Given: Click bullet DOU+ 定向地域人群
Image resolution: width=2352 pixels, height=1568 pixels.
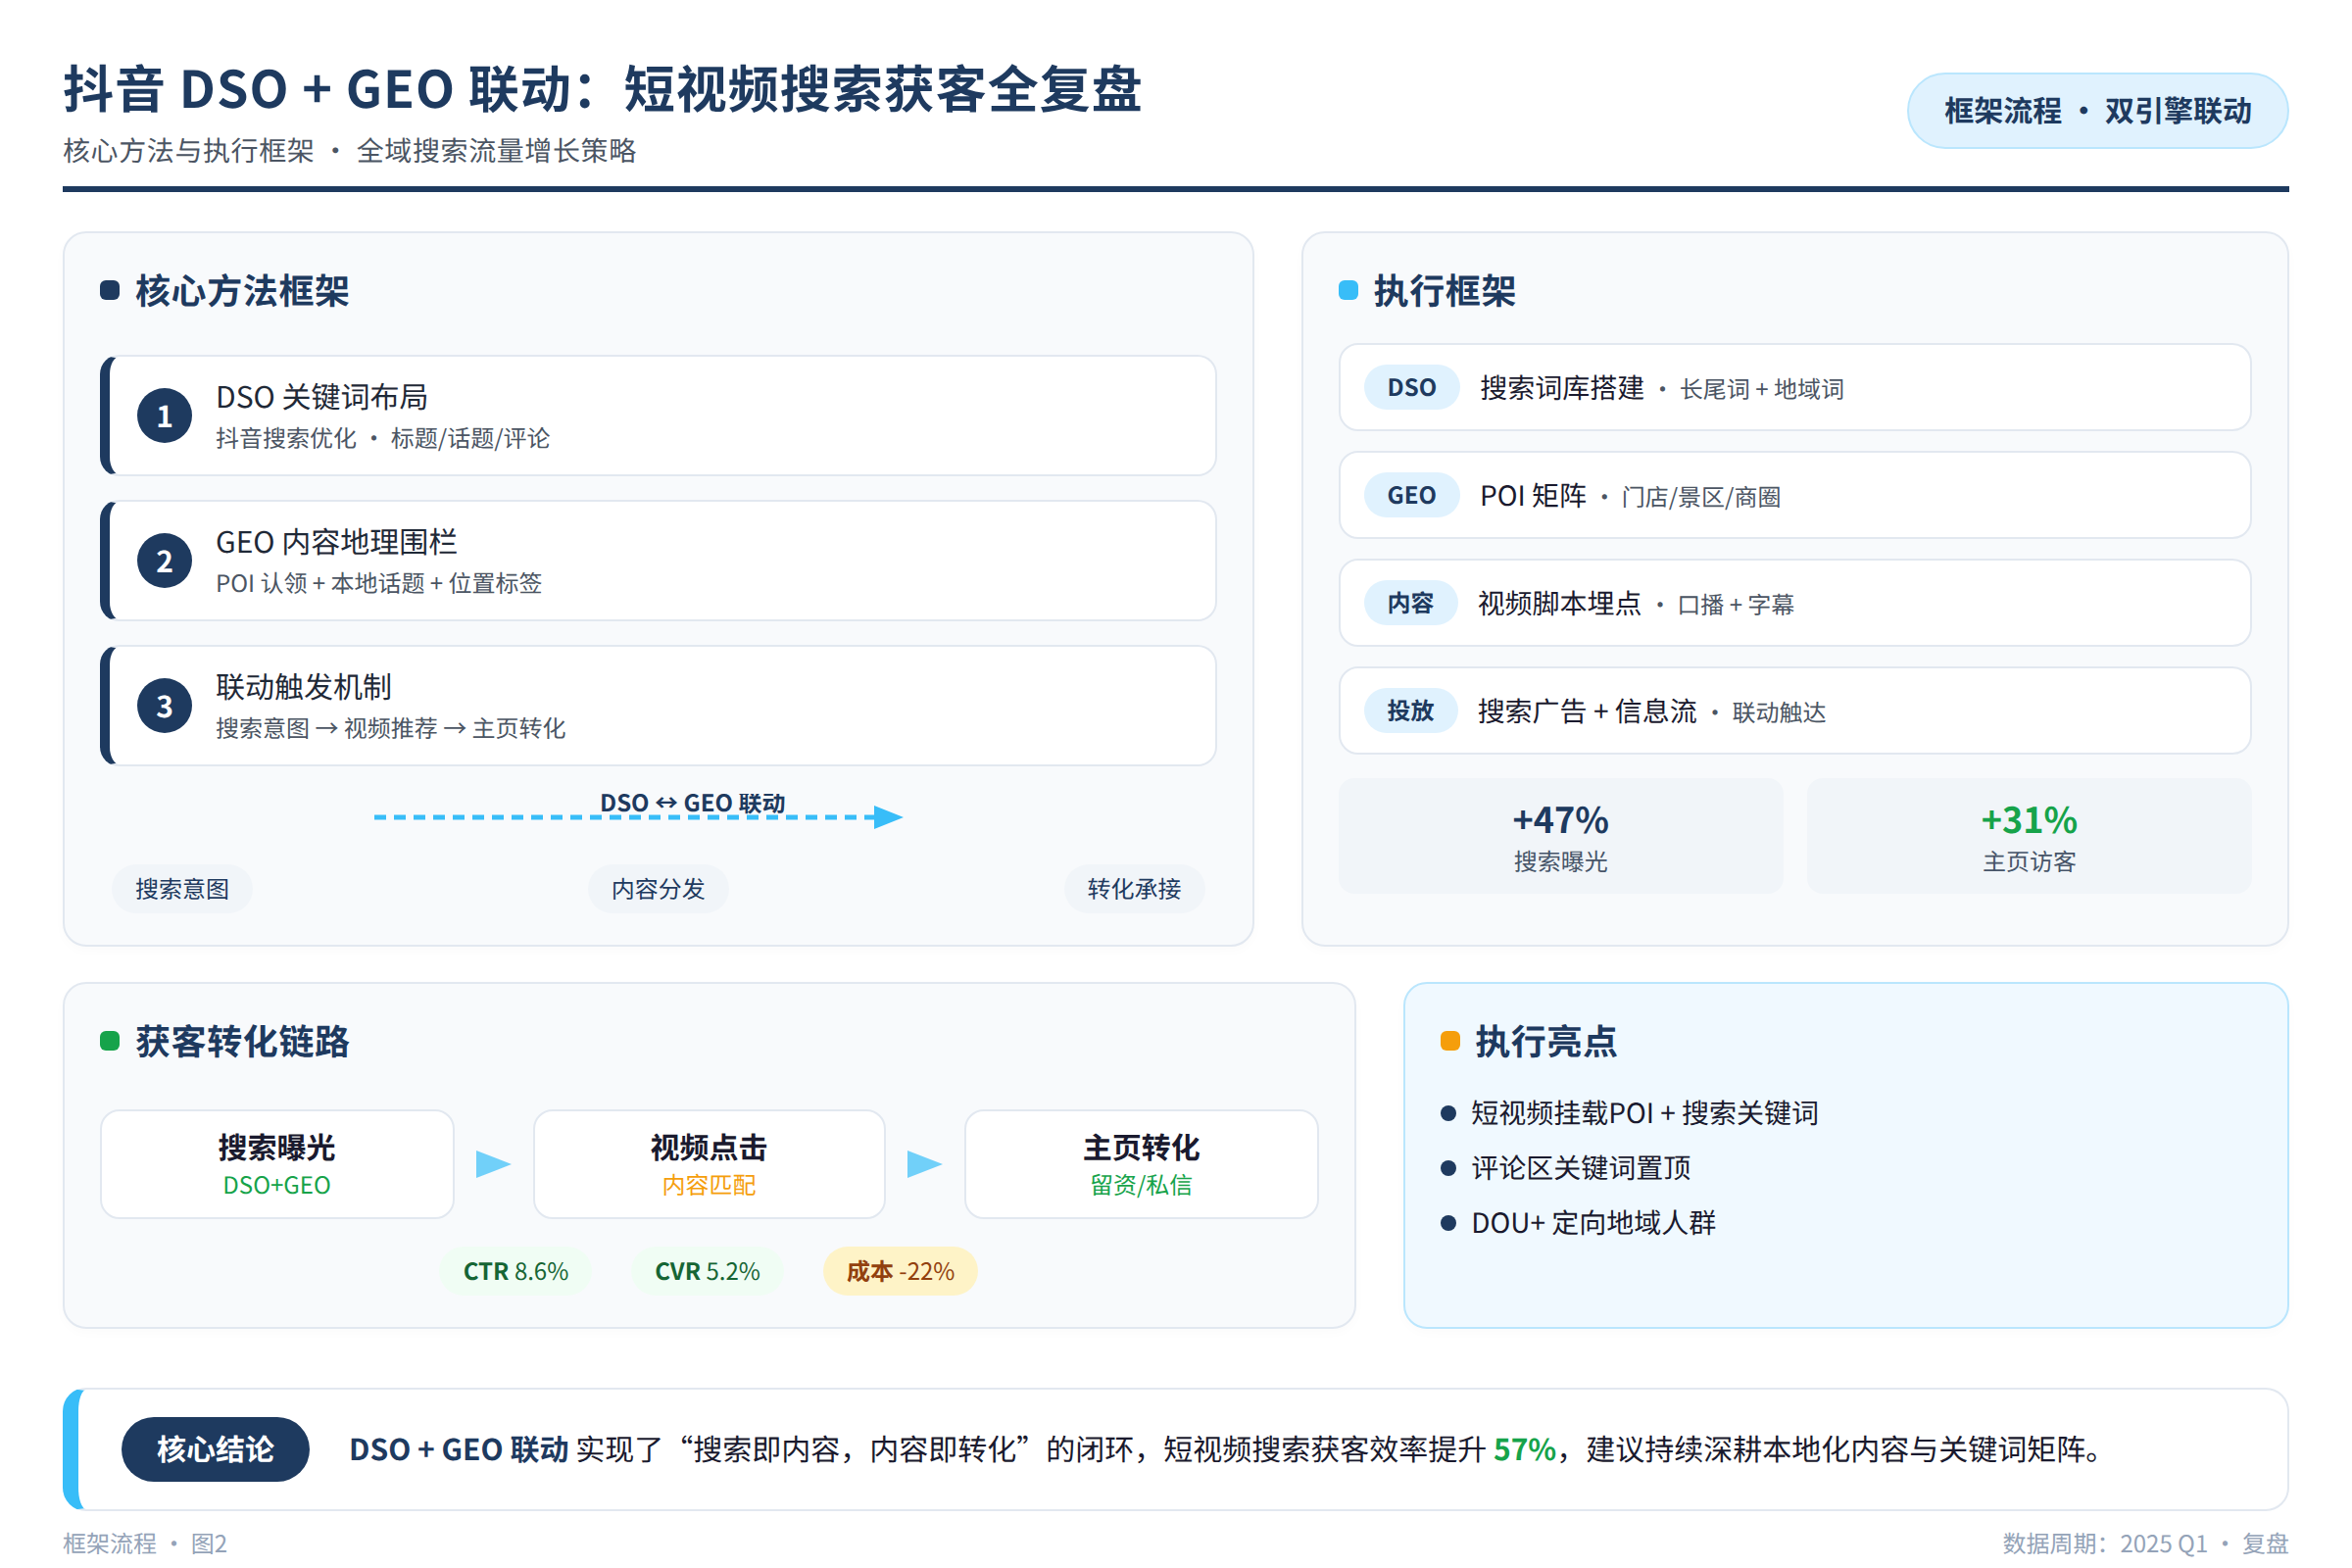Looking at the screenshot, I should coord(1593,1223).
